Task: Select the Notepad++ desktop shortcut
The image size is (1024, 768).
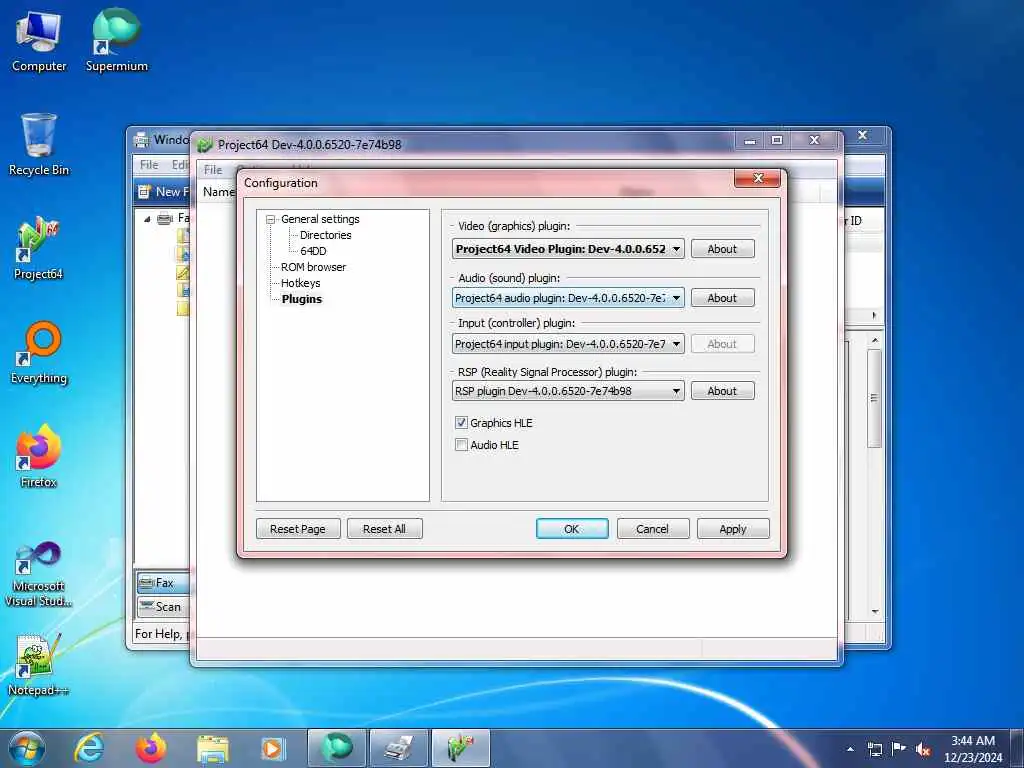Action: tap(39, 664)
